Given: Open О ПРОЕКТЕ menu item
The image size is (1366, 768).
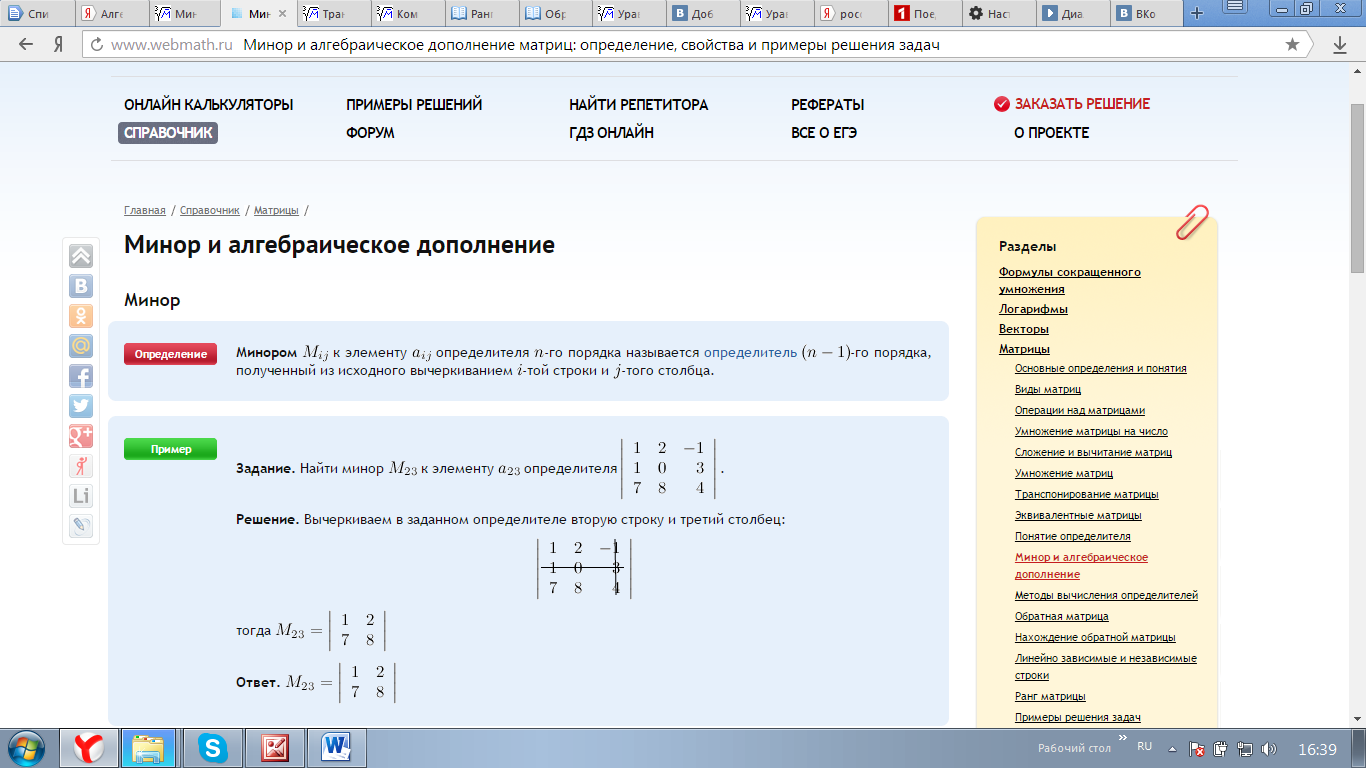Looking at the screenshot, I should tap(1051, 133).
